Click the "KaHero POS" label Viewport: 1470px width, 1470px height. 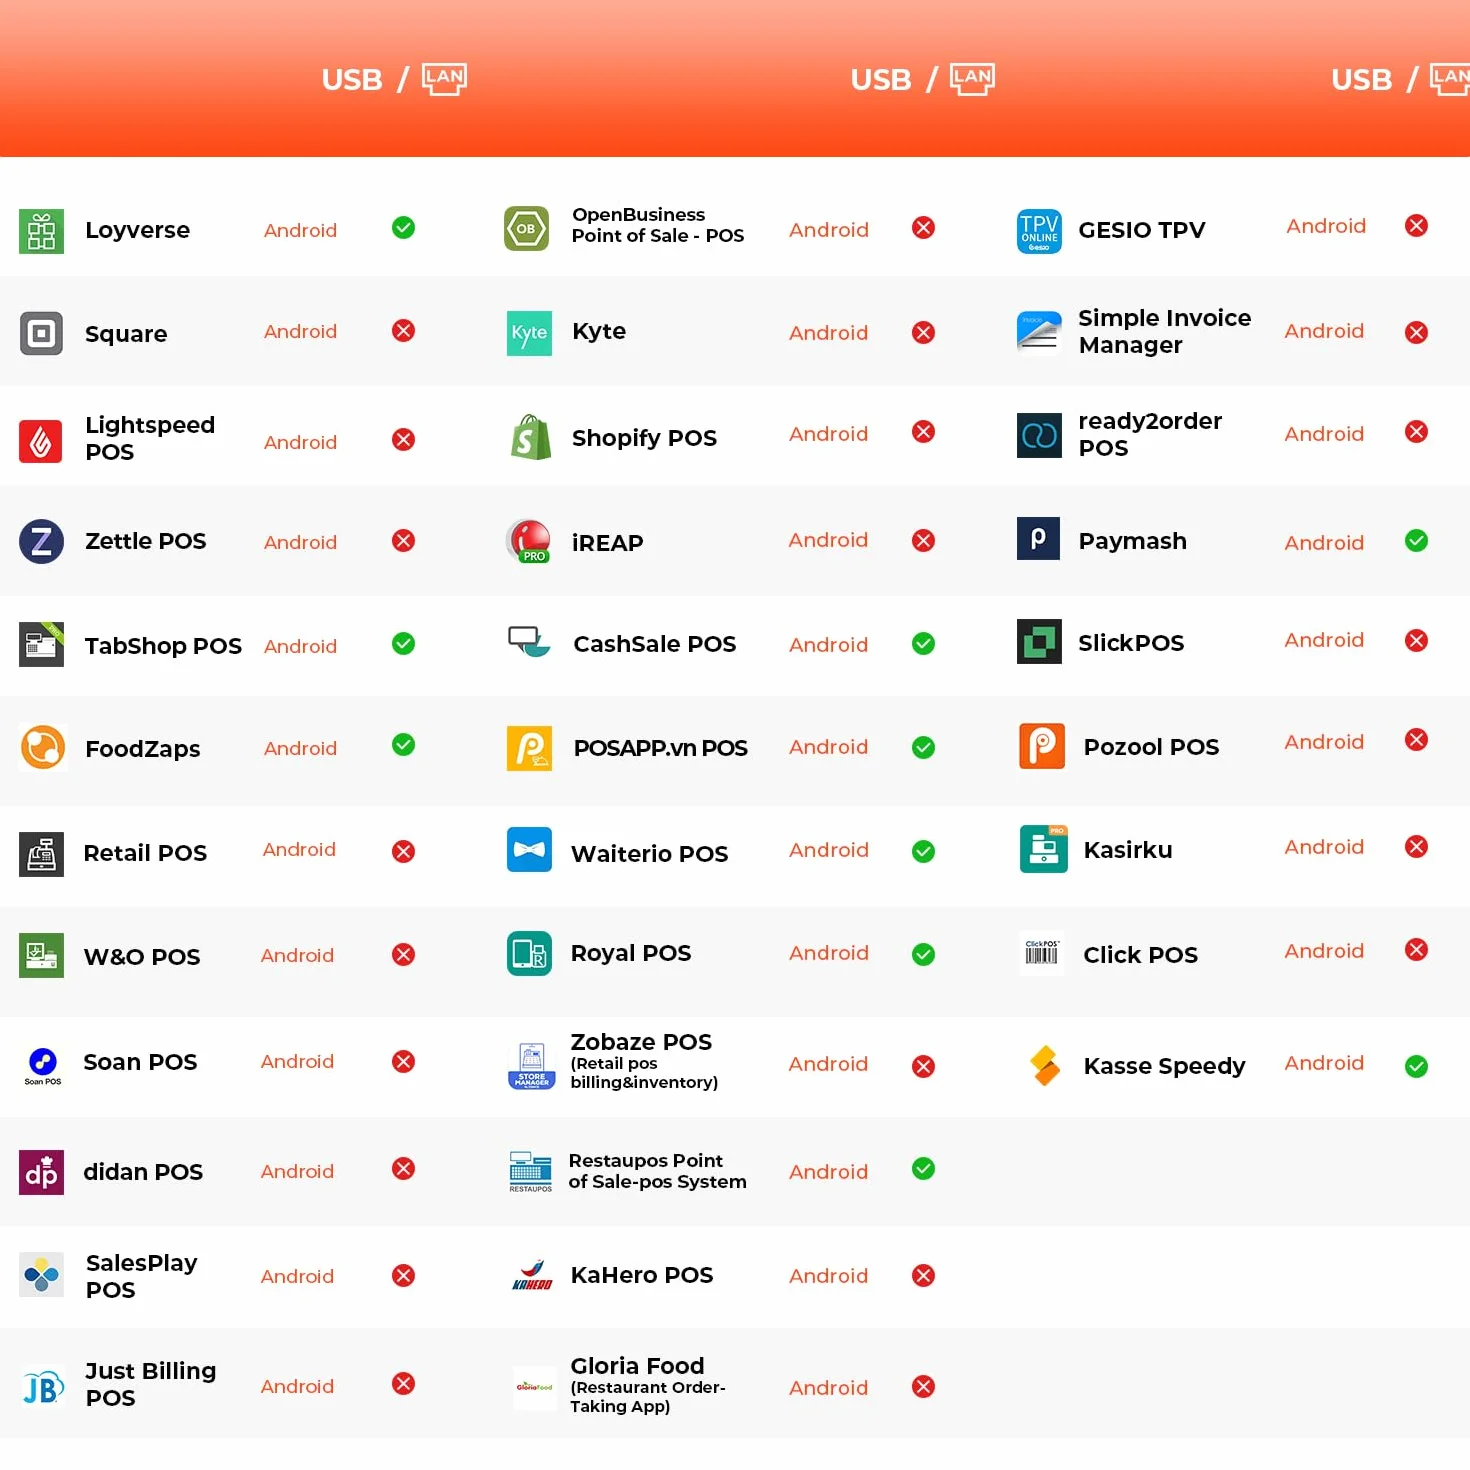point(641,1275)
